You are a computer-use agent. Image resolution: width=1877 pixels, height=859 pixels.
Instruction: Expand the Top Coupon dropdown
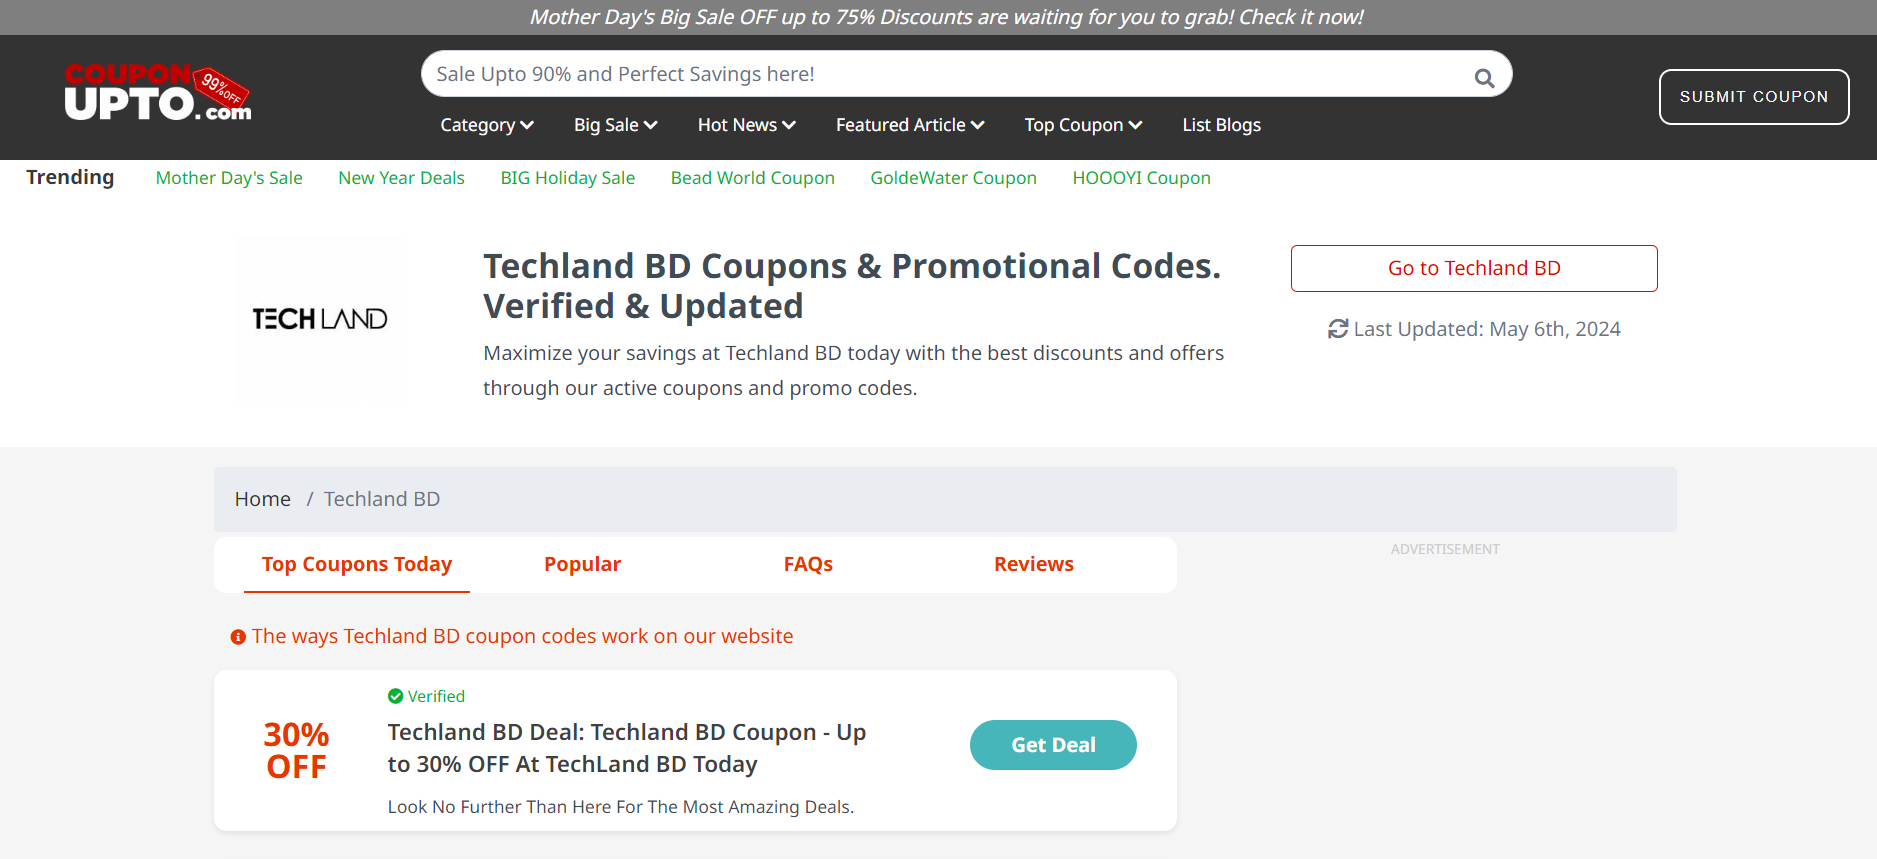click(x=1083, y=124)
